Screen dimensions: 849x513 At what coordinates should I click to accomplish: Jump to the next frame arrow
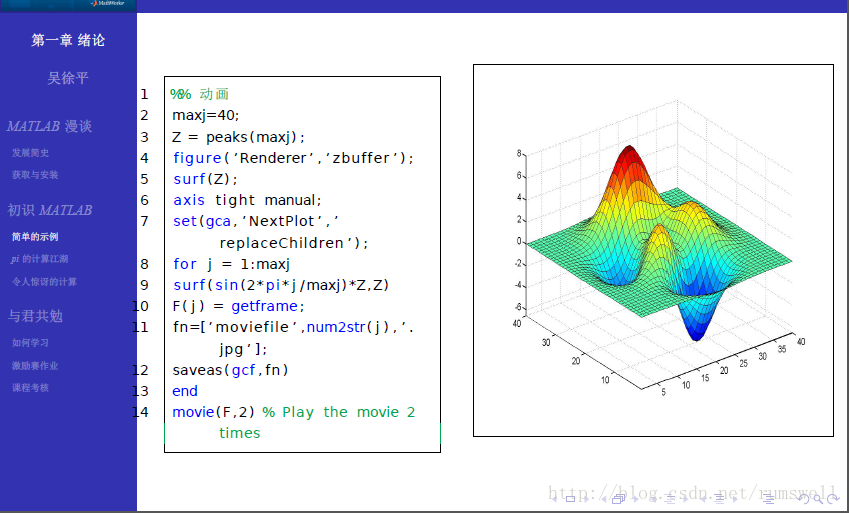636,499
